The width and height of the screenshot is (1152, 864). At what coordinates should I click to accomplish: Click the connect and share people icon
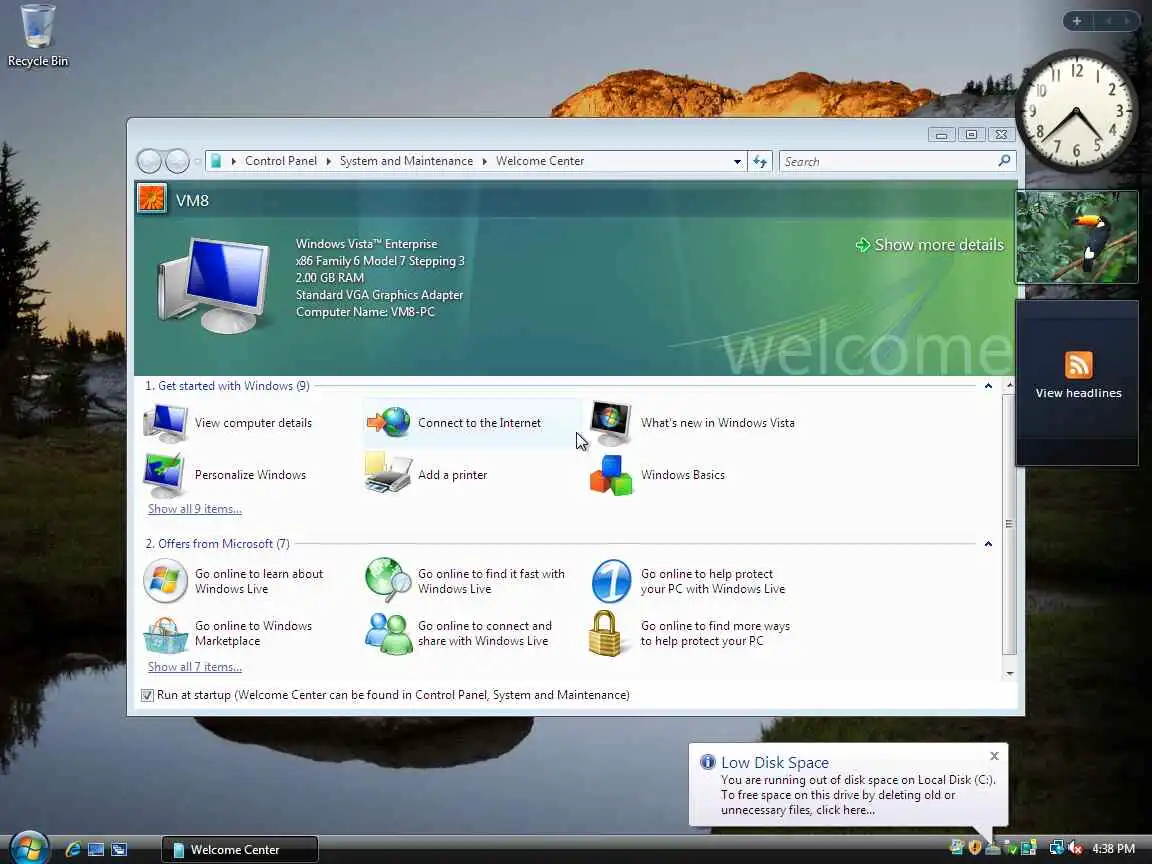[388, 633]
